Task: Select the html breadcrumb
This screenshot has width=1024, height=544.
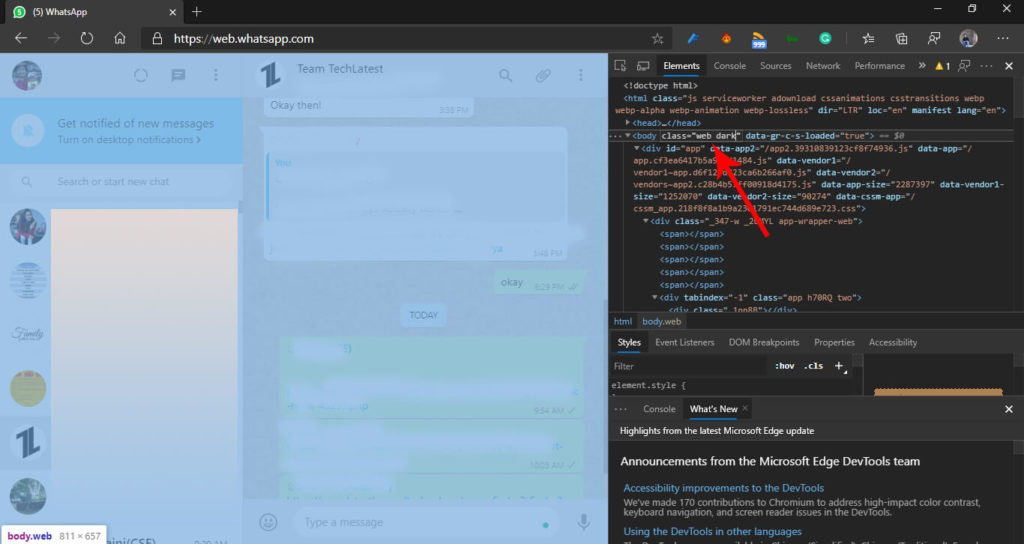Action: click(x=622, y=321)
